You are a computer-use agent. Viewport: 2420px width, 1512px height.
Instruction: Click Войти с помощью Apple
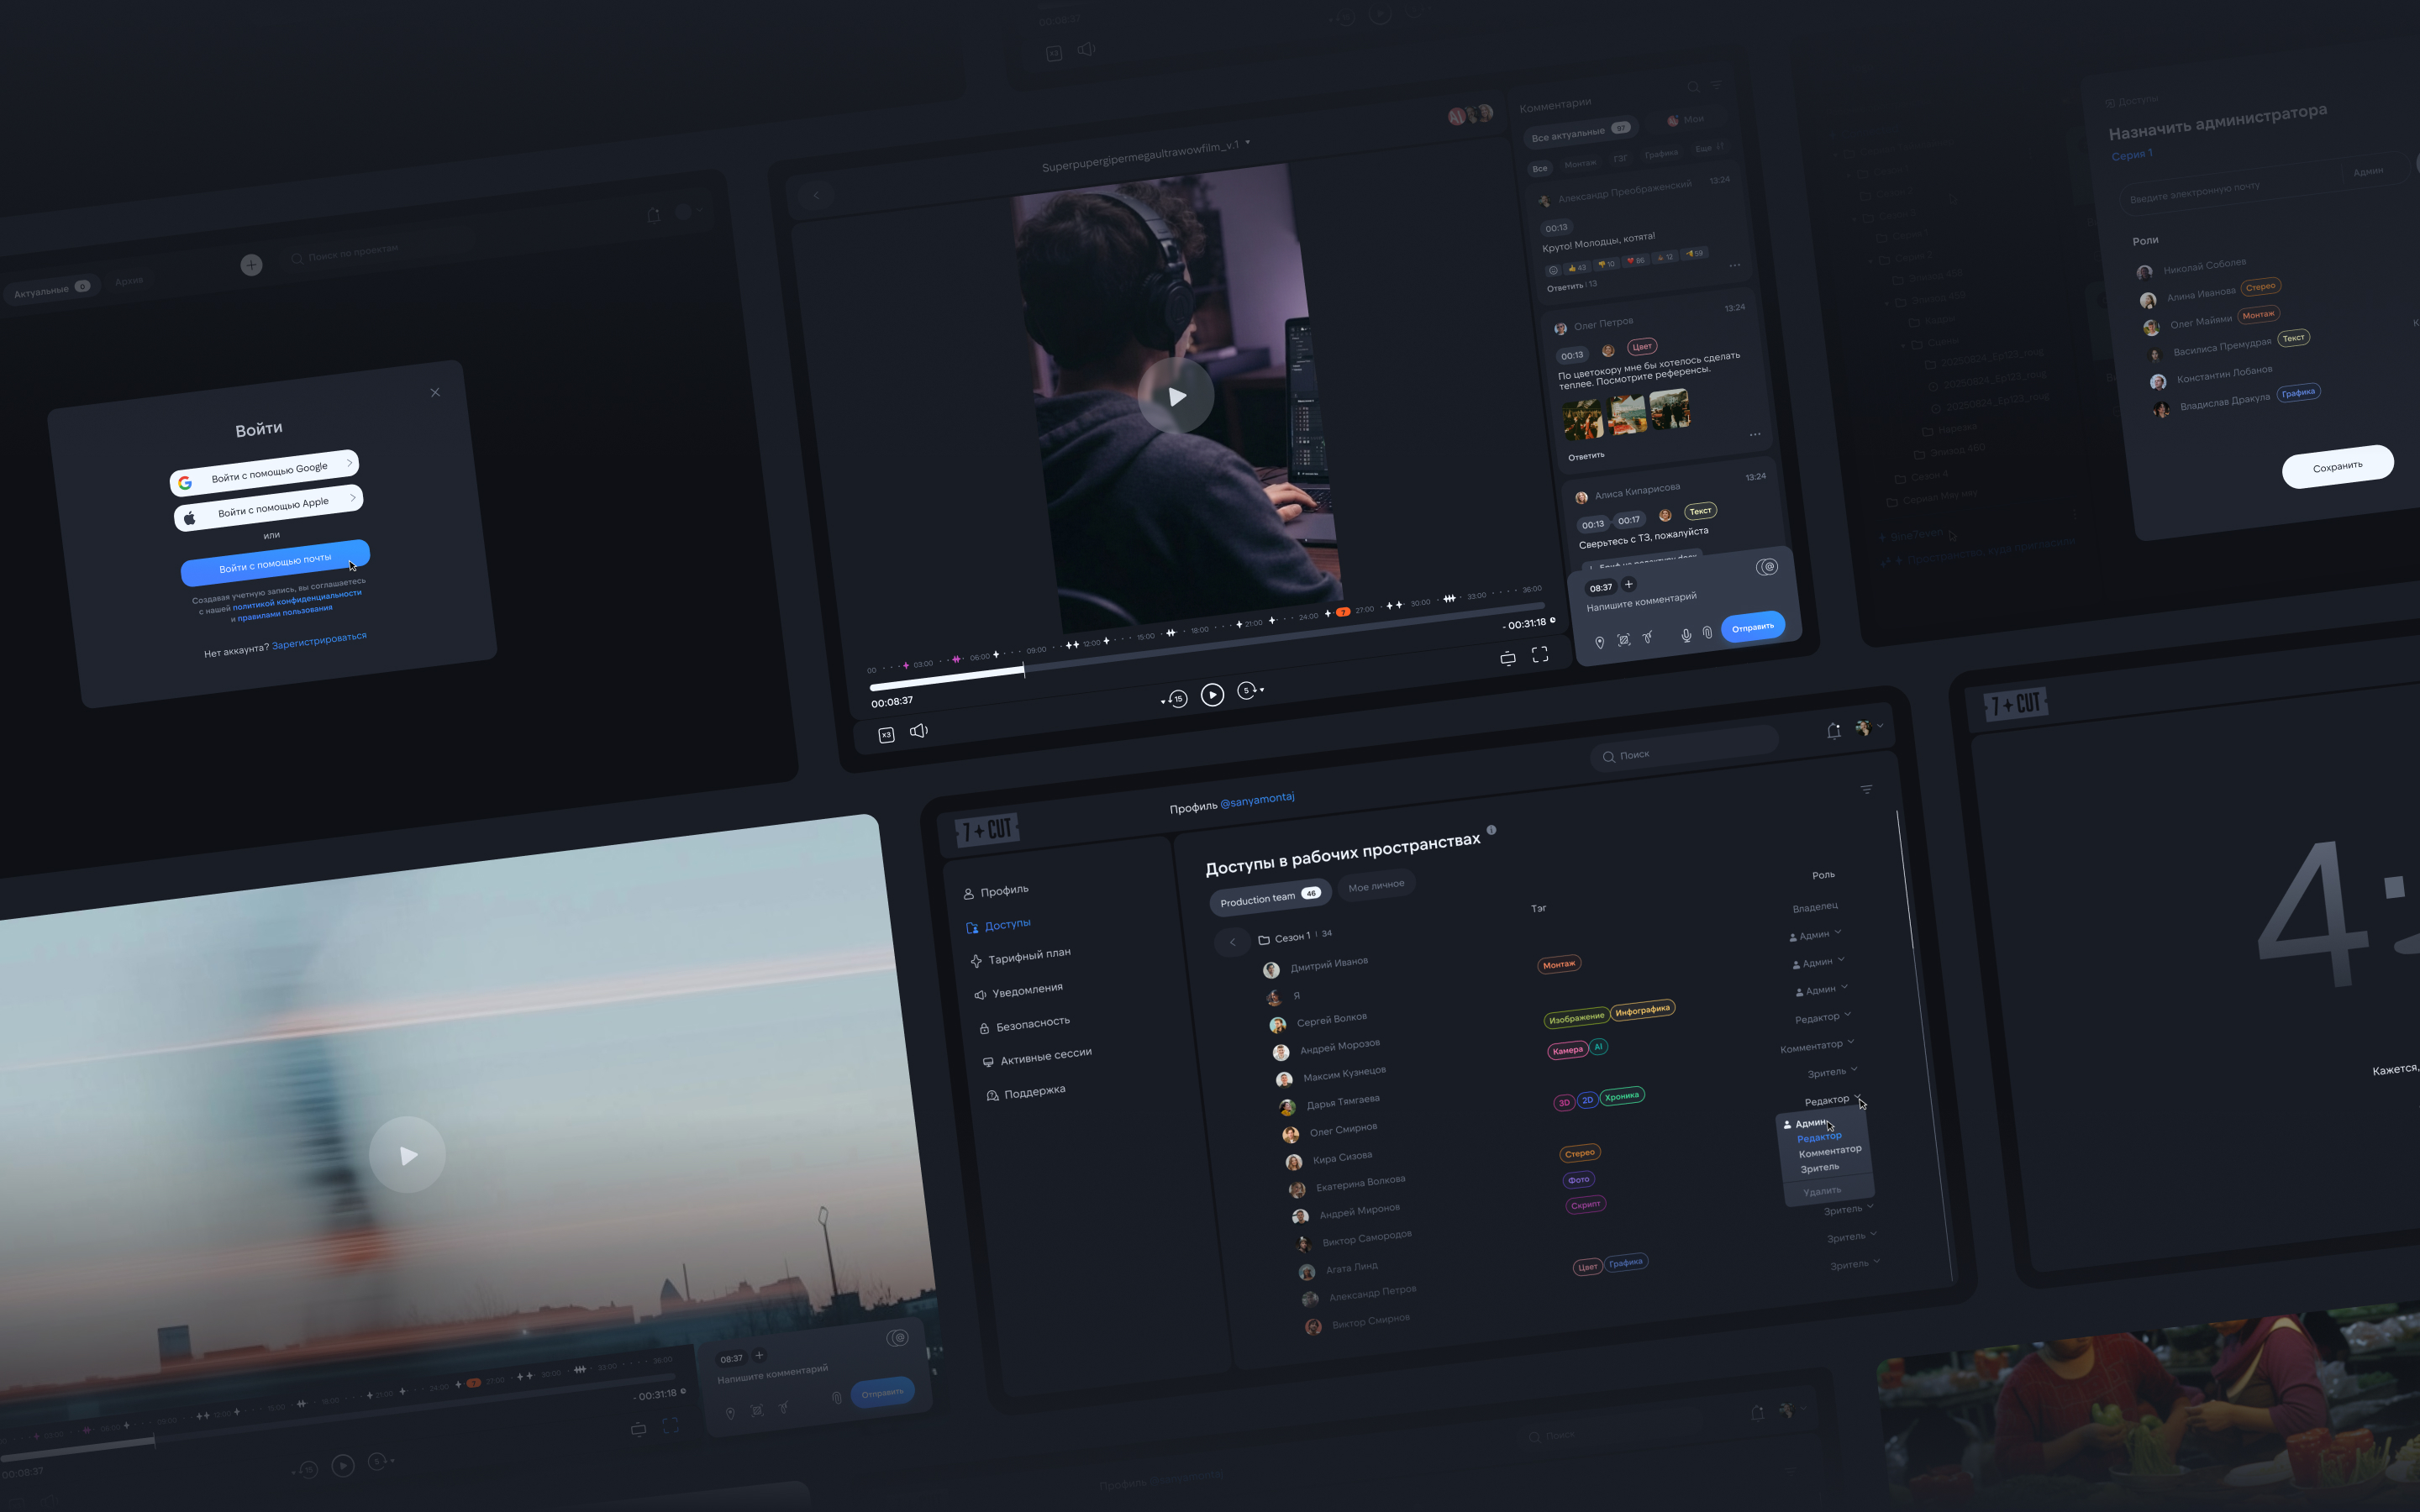268,508
